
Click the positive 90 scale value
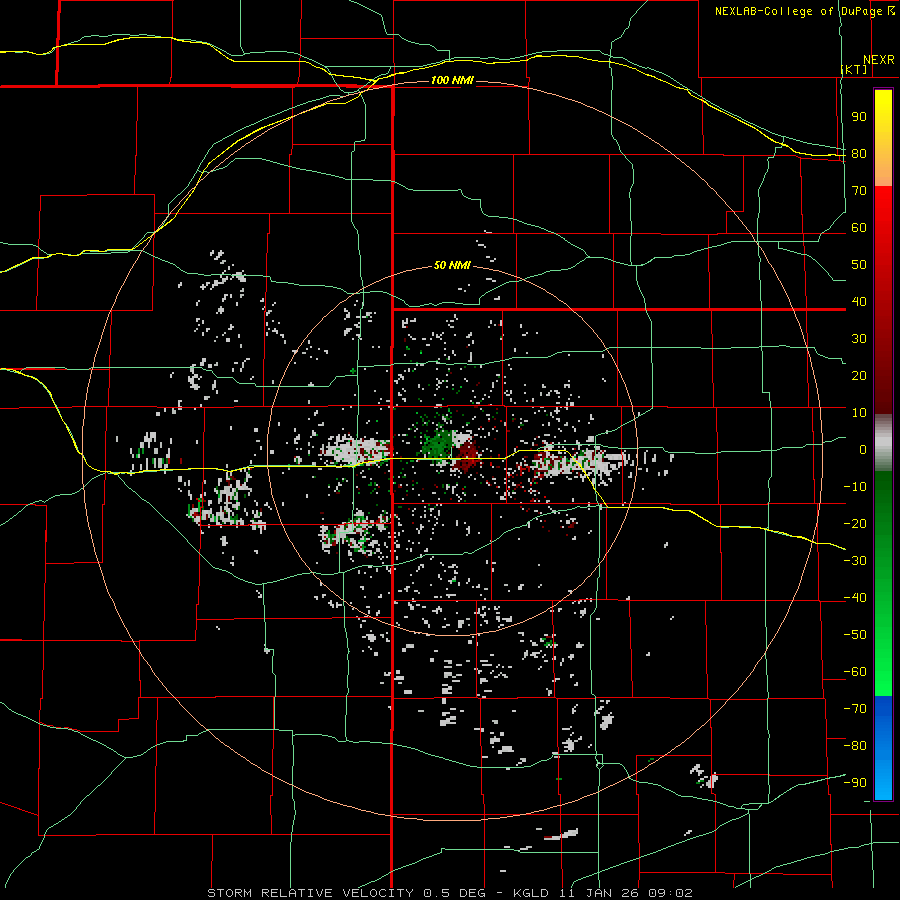click(859, 117)
